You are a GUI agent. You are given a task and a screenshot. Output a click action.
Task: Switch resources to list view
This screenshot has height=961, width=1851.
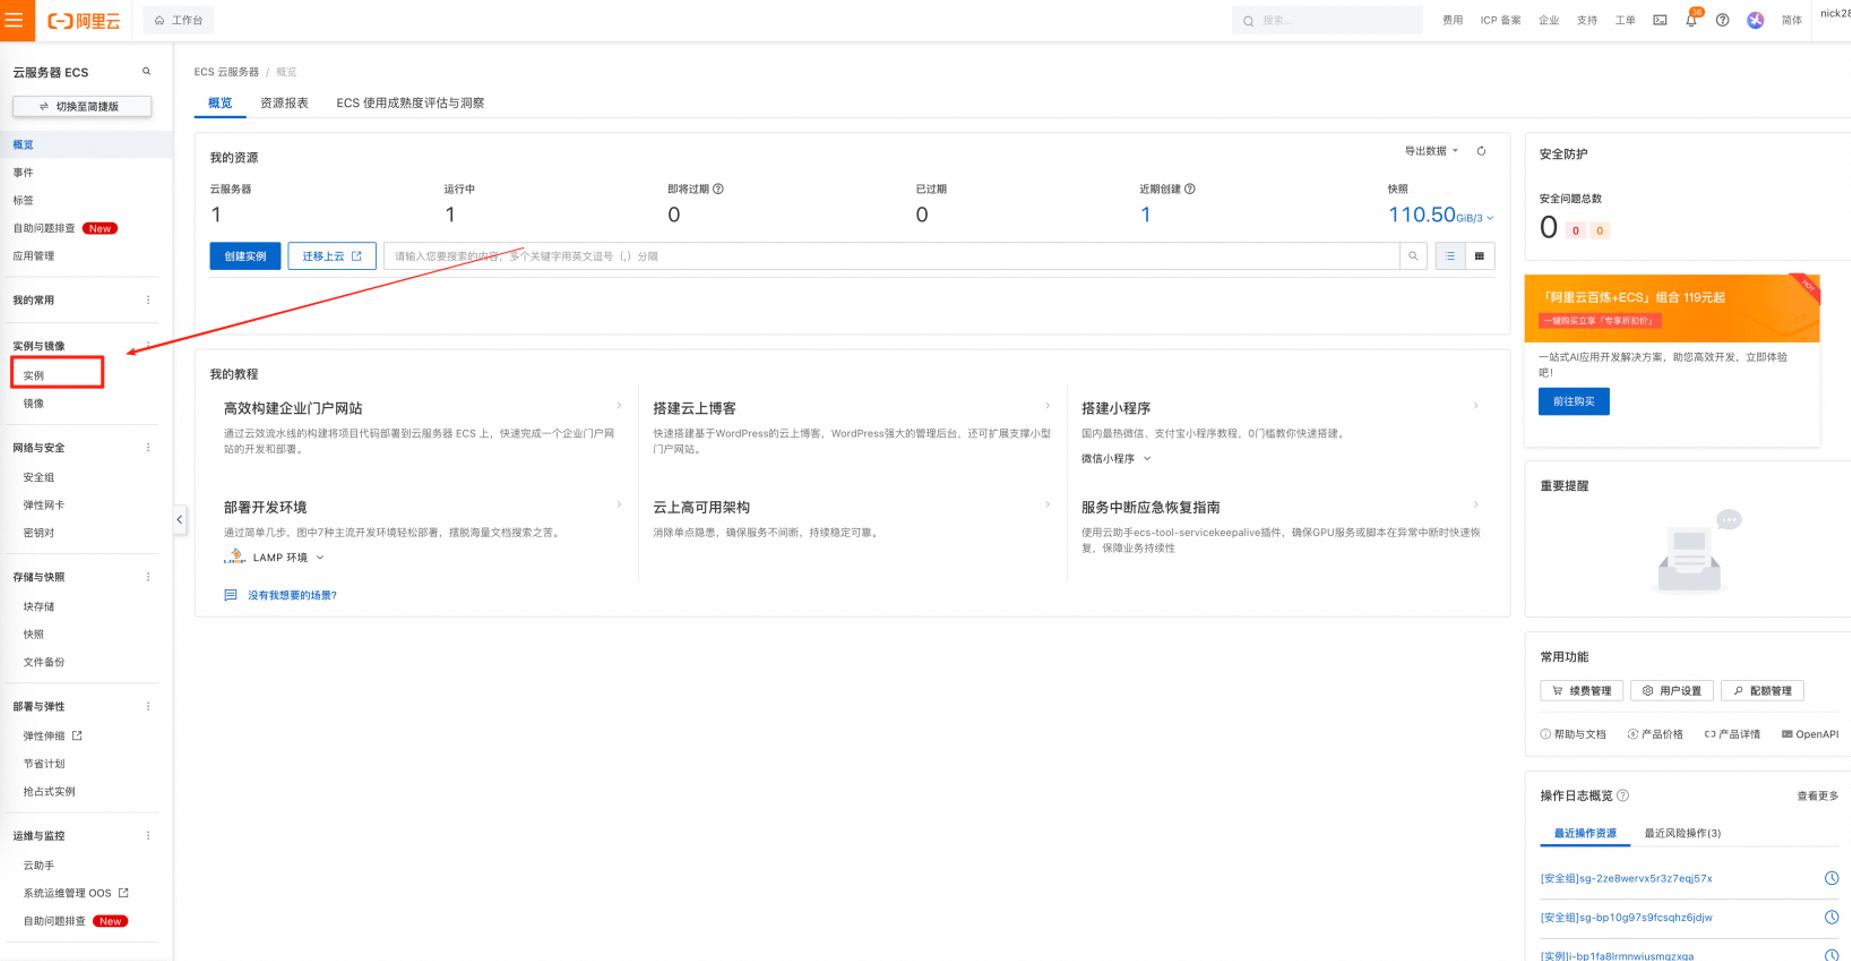[x=1450, y=256]
